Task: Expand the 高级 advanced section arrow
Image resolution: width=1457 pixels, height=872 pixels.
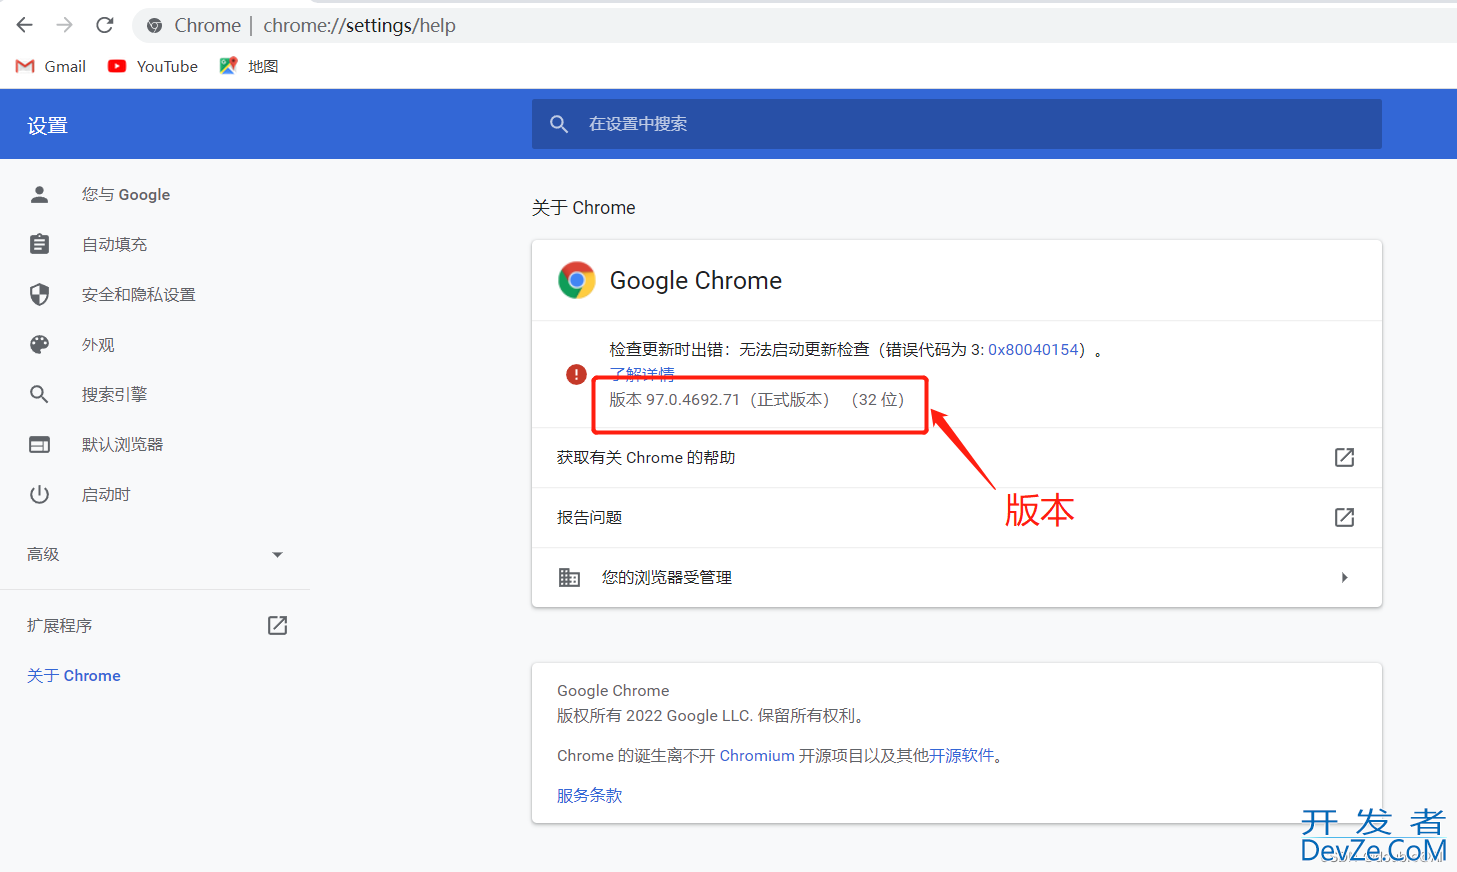Action: (x=278, y=555)
